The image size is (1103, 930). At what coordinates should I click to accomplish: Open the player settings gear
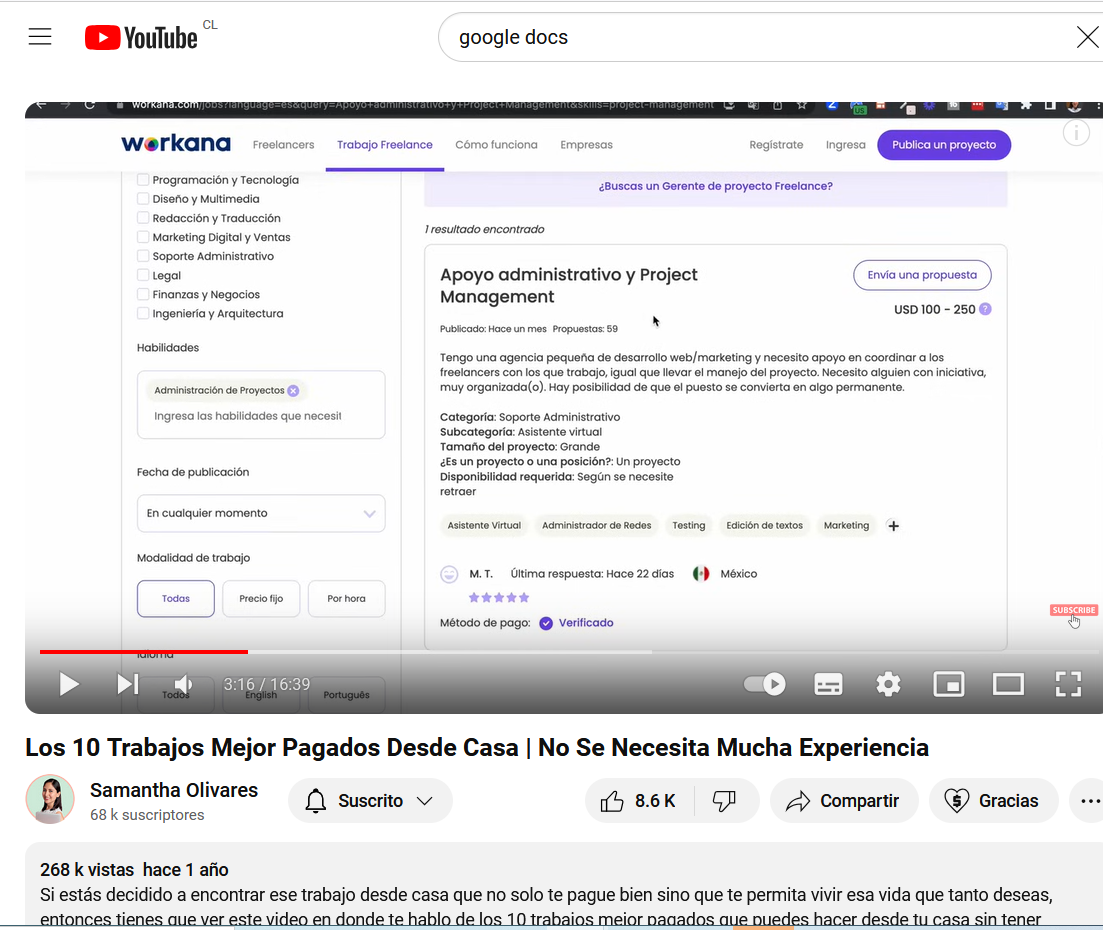pos(888,684)
